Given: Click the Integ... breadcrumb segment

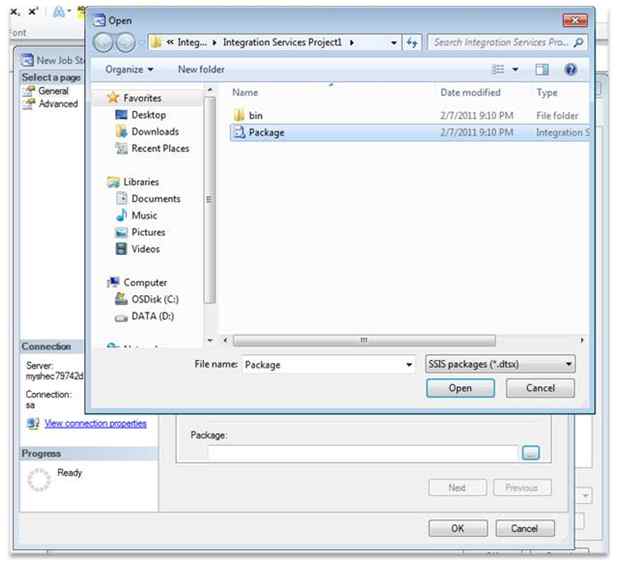Looking at the screenshot, I should pos(192,42).
